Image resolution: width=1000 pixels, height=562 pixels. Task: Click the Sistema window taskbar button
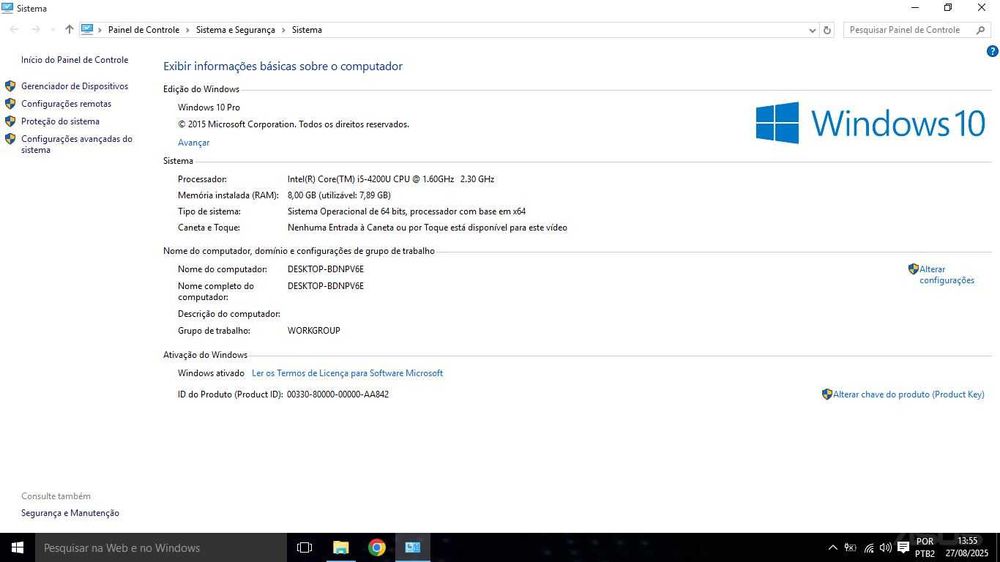pyautogui.click(x=413, y=548)
